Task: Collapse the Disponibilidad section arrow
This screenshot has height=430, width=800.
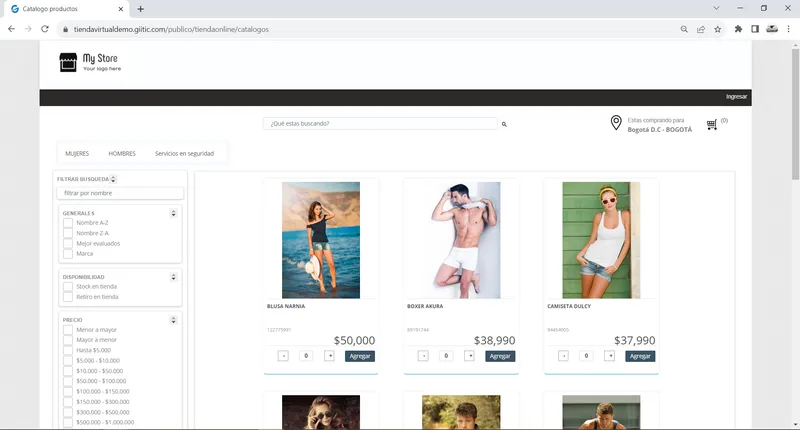Action: (x=173, y=277)
